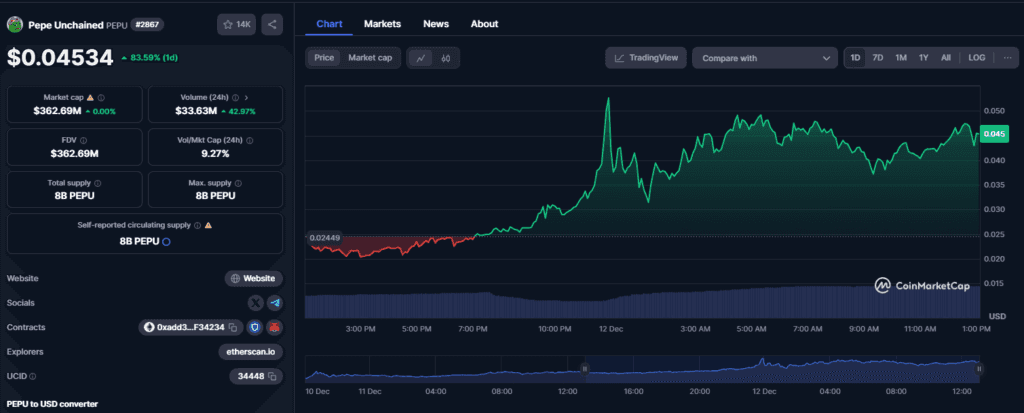Click the Ethereum icon on the contract chip
The height and width of the screenshot is (413, 1024).
pos(148,327)
